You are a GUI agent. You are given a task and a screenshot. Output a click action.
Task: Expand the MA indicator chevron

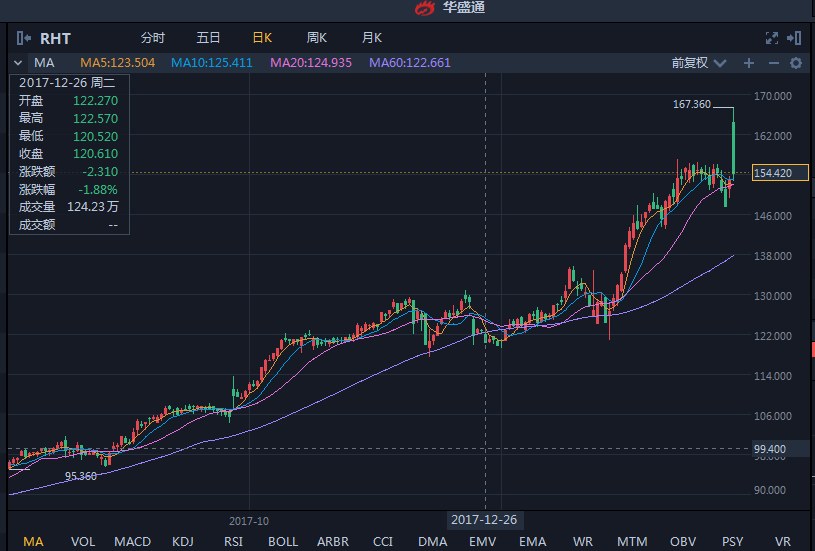[x=18, y=63]
